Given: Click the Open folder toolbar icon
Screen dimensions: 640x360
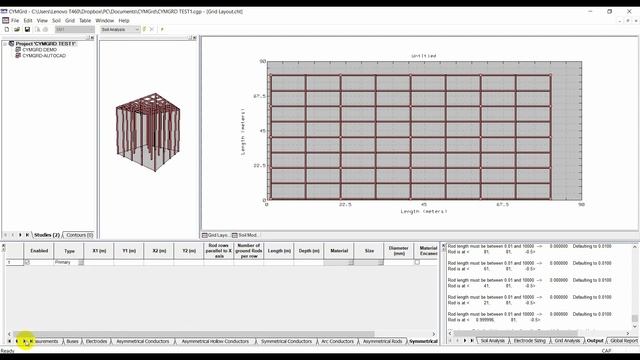Looking at the screenshot, I should point(17,29).
